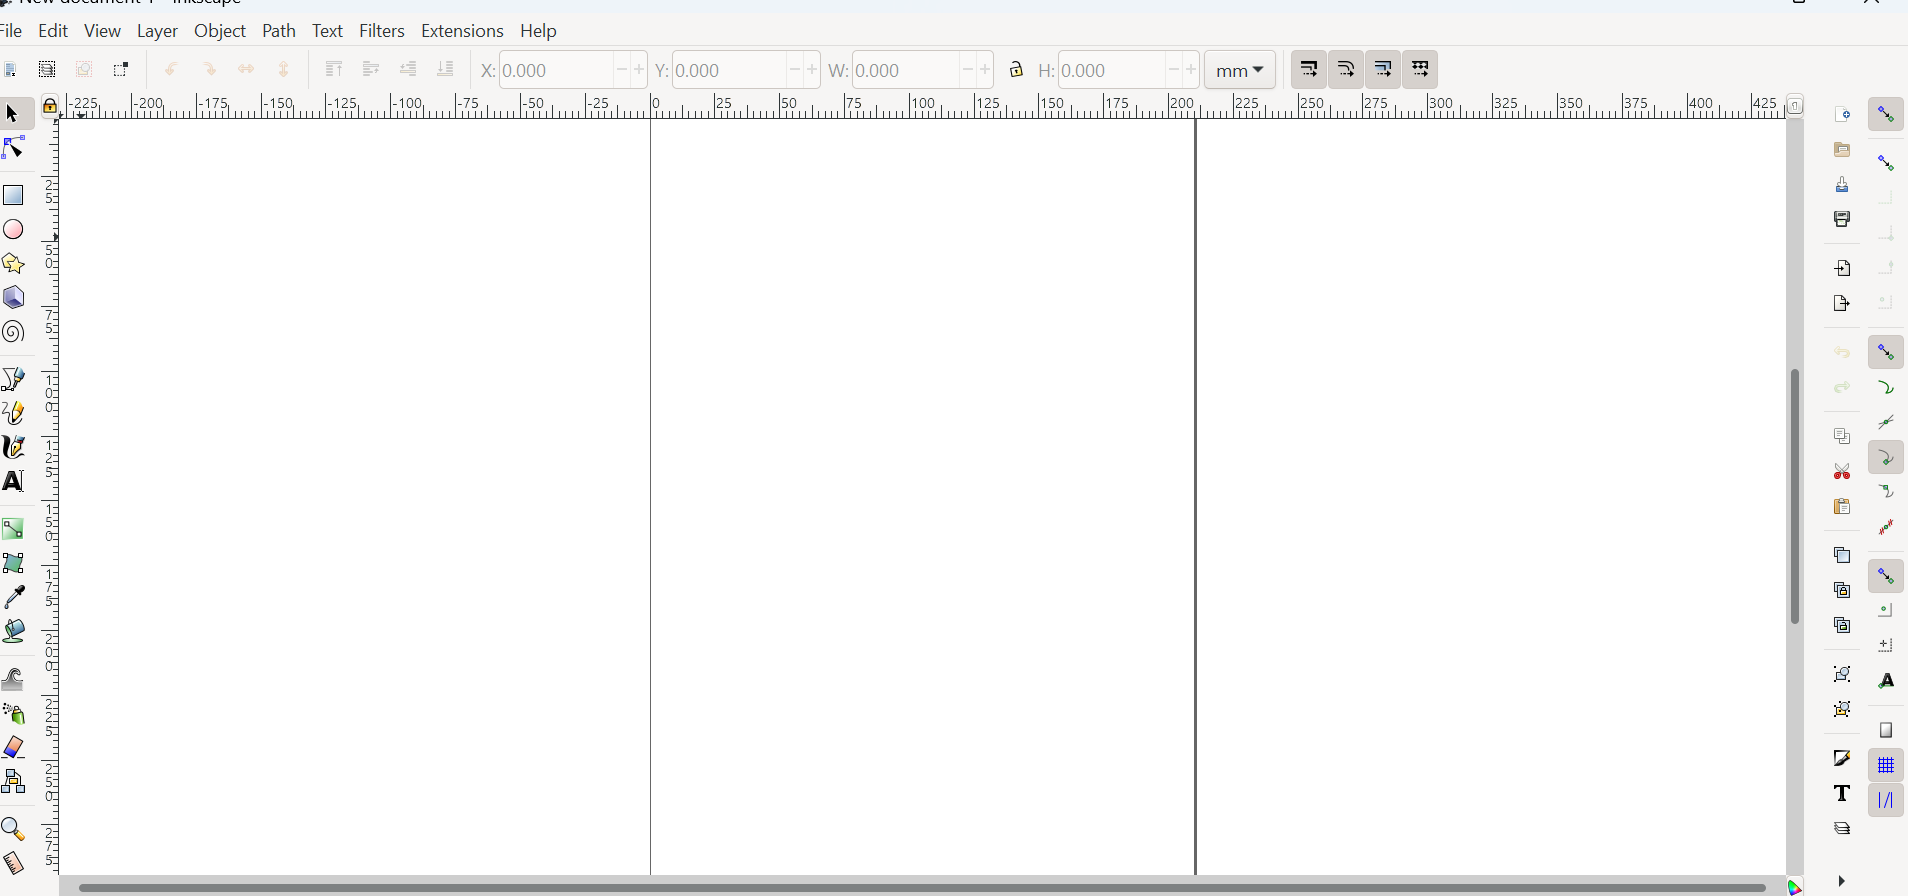
Task: Select the Calligraphy tool
Action: pos(13,447)
